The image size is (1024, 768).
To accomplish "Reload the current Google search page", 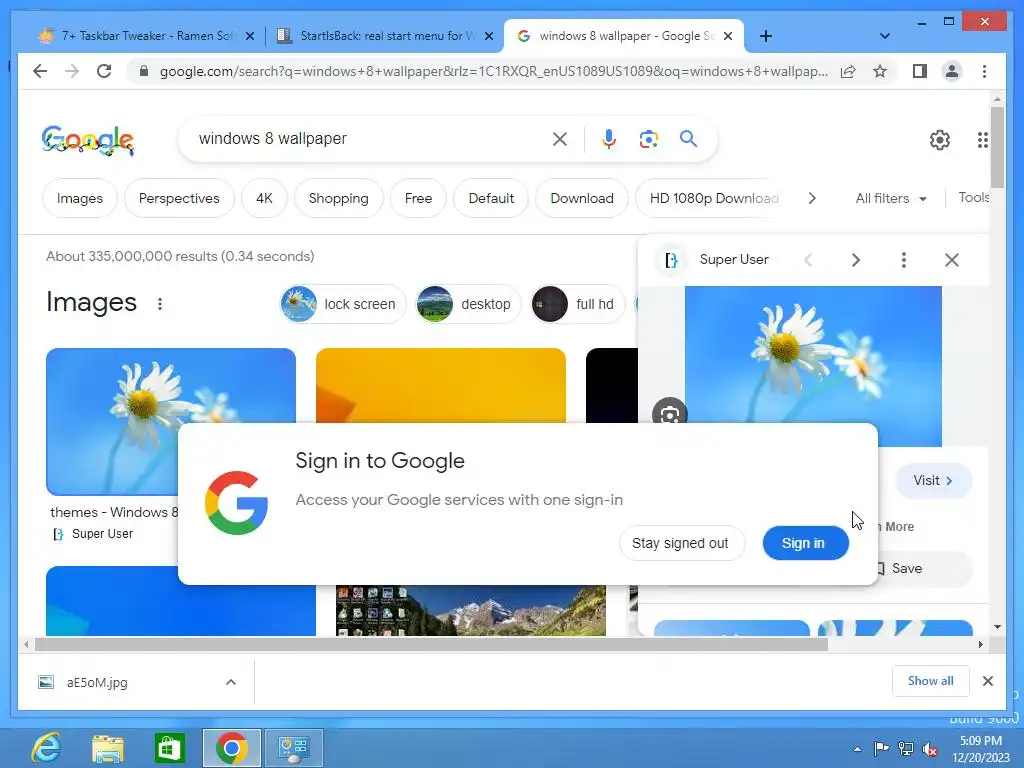I will 104,71.
